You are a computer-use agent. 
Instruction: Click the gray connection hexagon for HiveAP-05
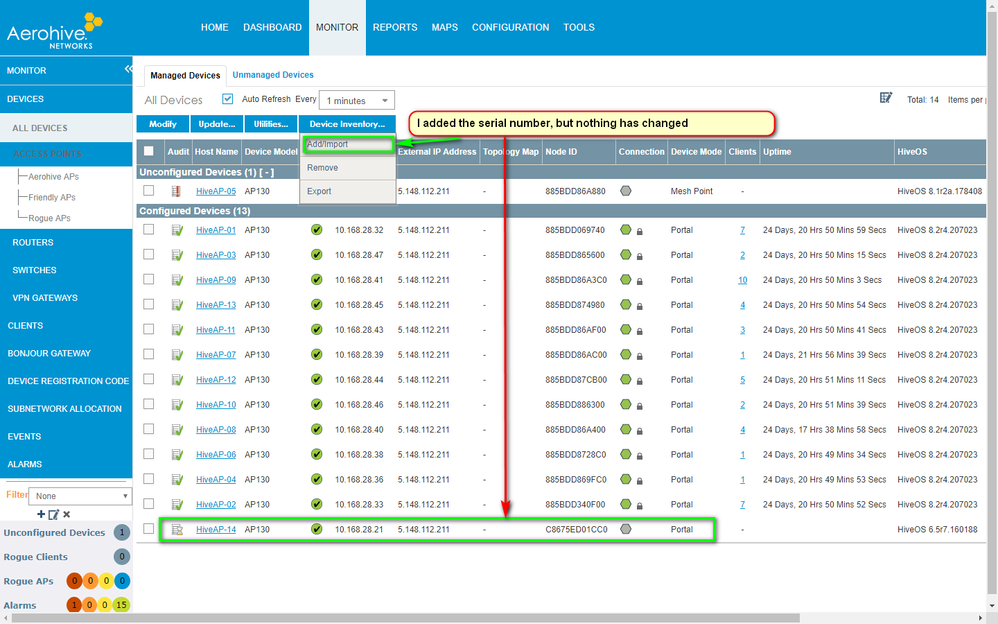click(x=626, y=191)
